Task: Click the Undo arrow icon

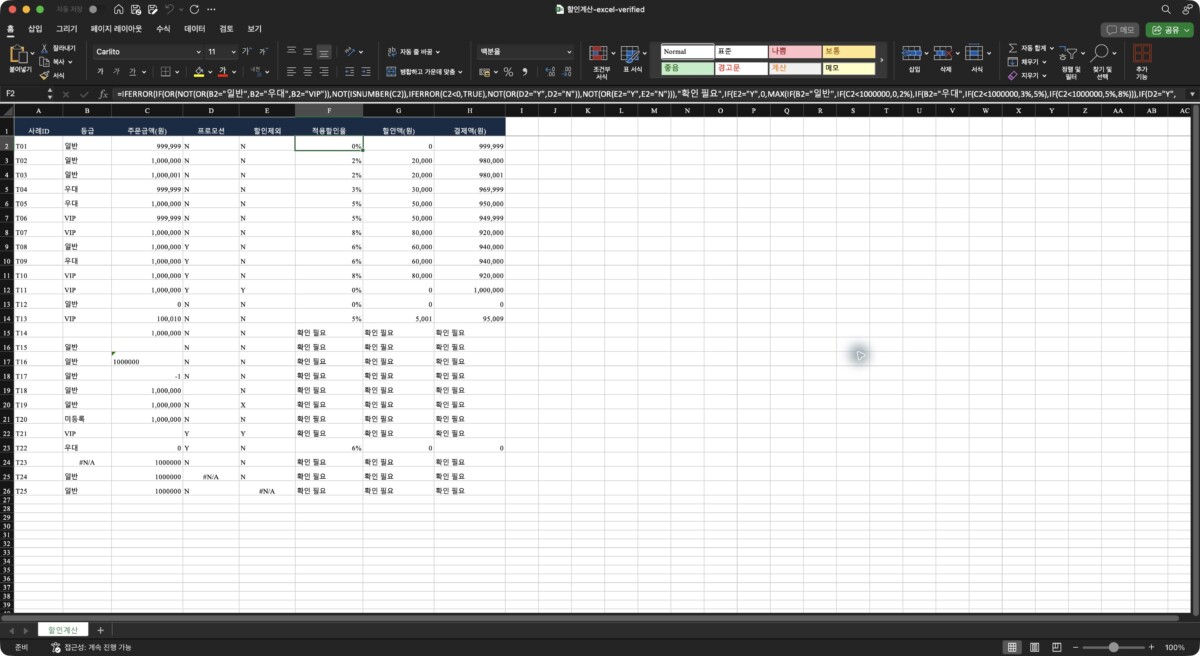Action: 169,9
